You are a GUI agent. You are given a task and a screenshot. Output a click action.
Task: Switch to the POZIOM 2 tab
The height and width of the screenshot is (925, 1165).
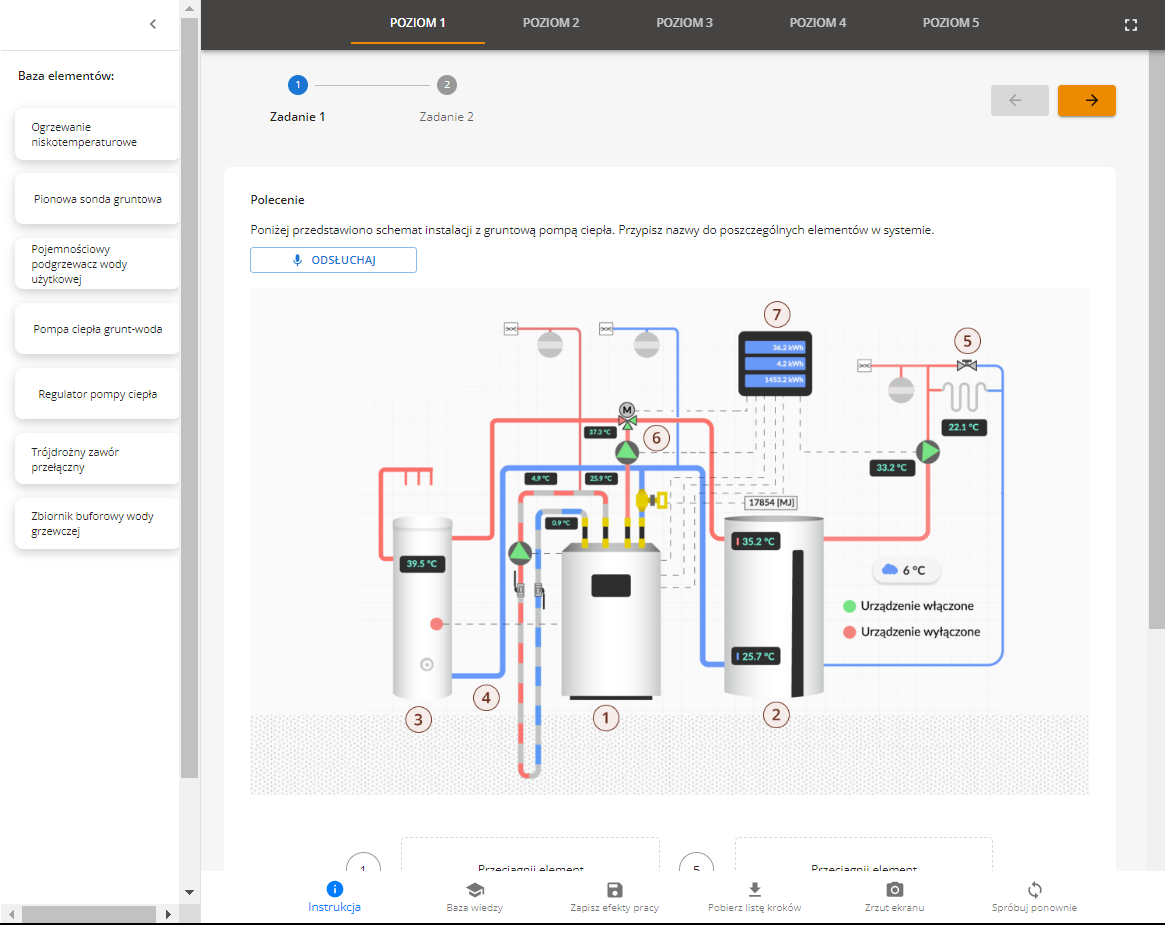[551, 23]
